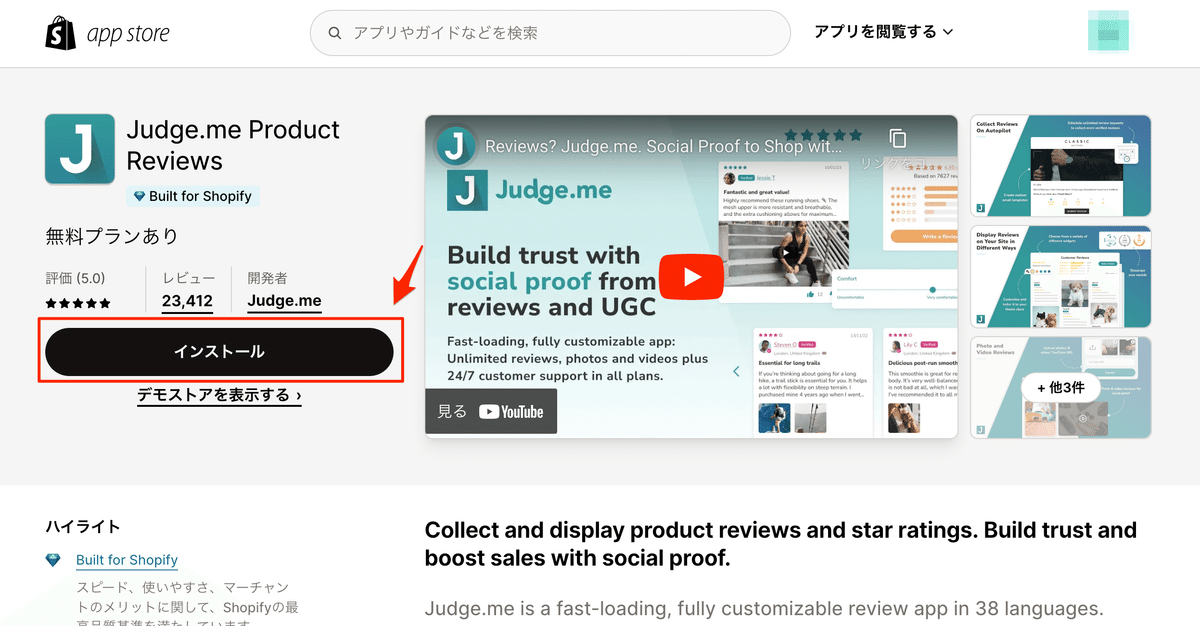Click the diamond icon in highlights

(x=53, y=560)
